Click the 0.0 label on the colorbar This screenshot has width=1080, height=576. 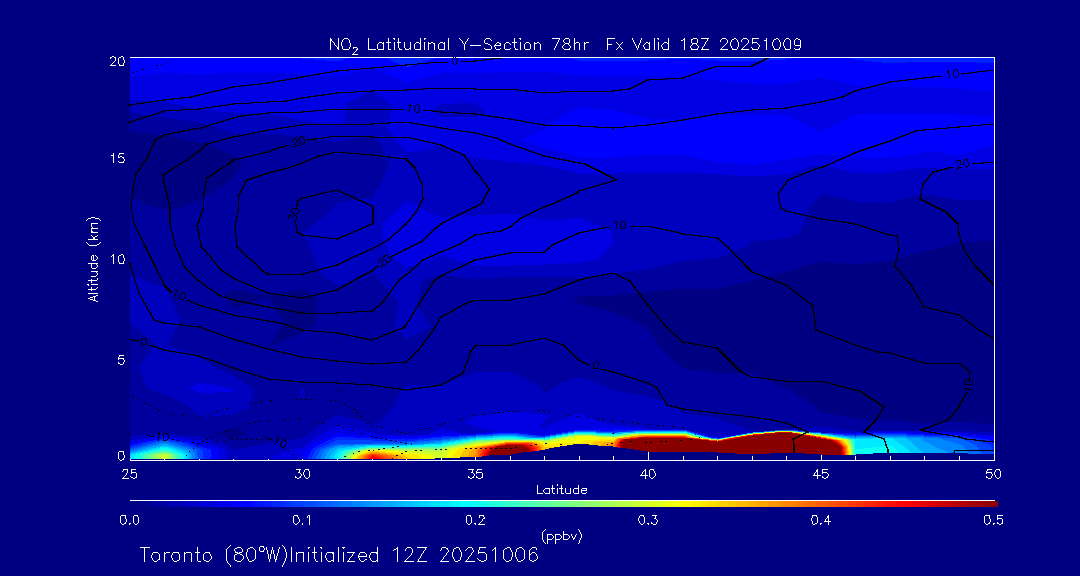[129, 520]
